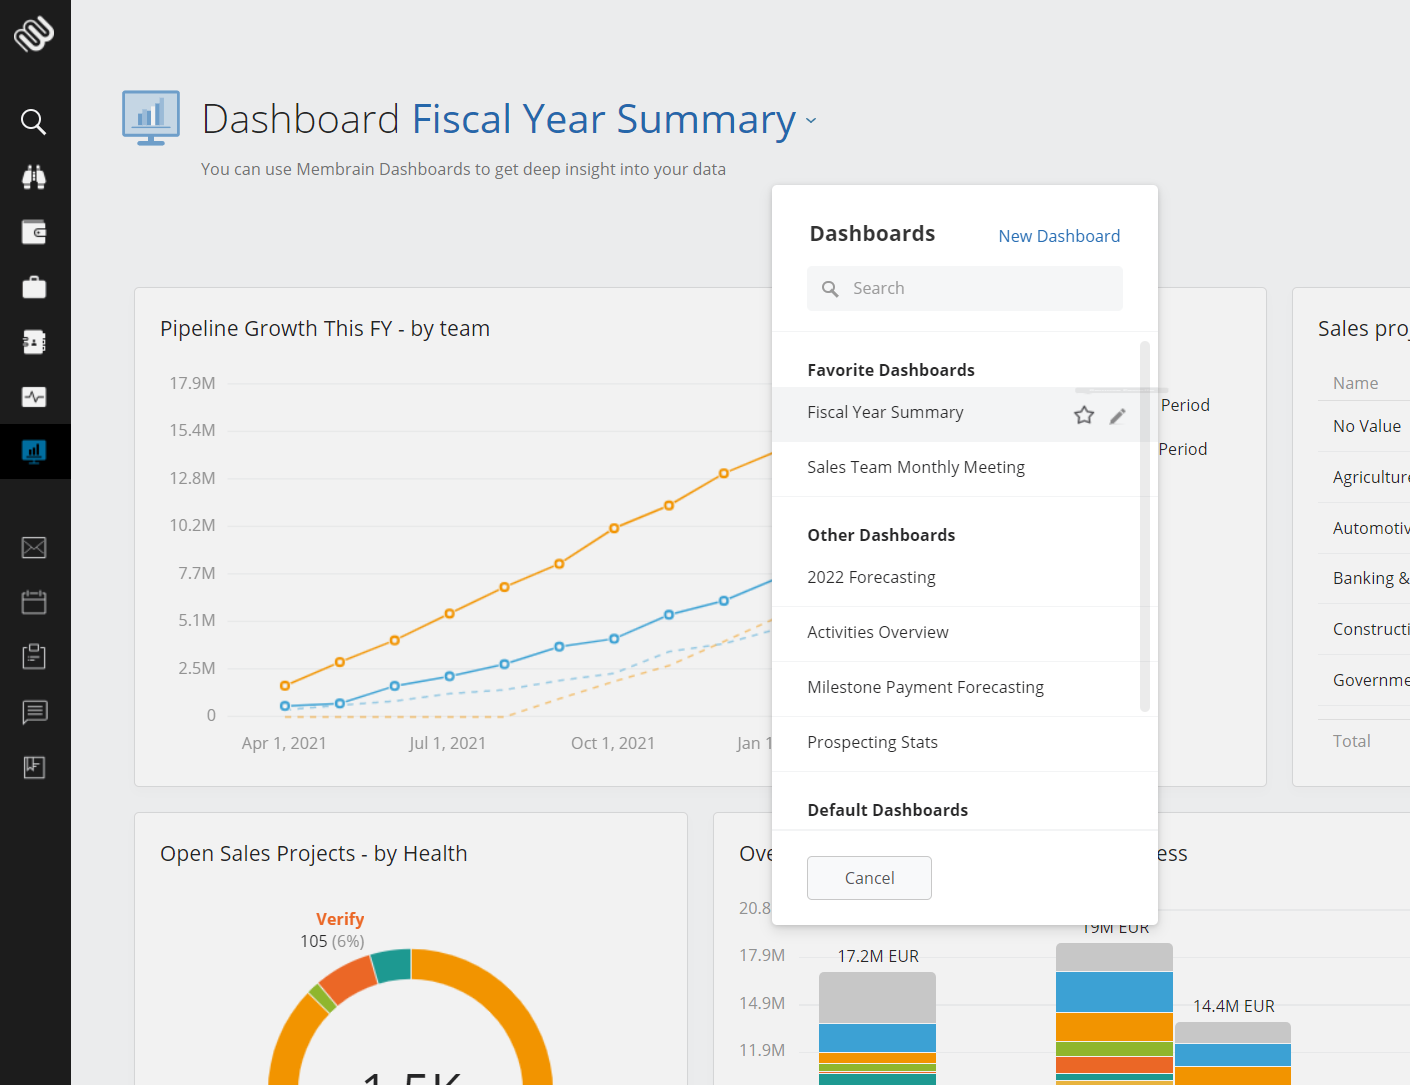Open the clipboard tasks icon

(34, 657)
